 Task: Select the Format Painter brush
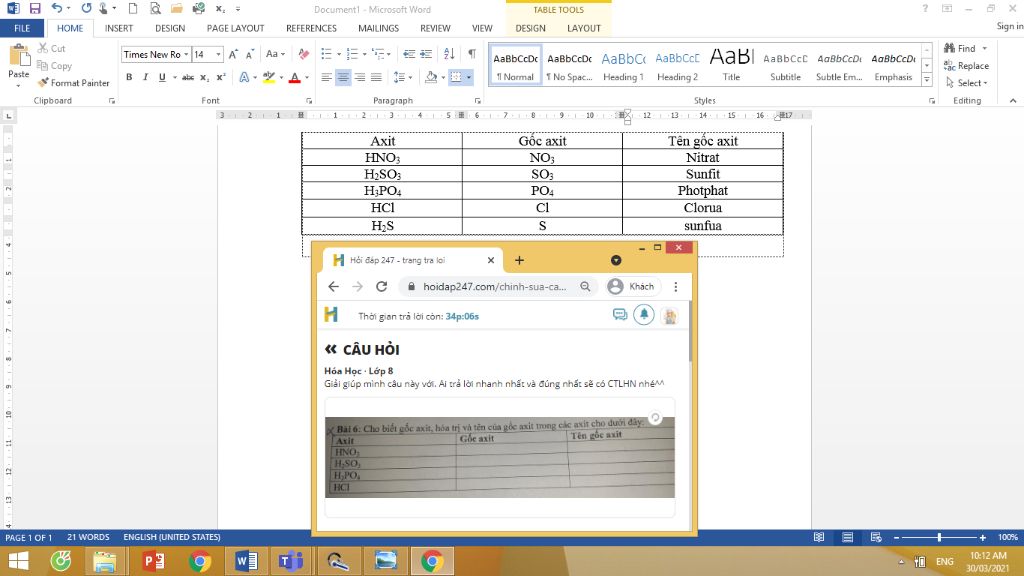coord(73,83)
